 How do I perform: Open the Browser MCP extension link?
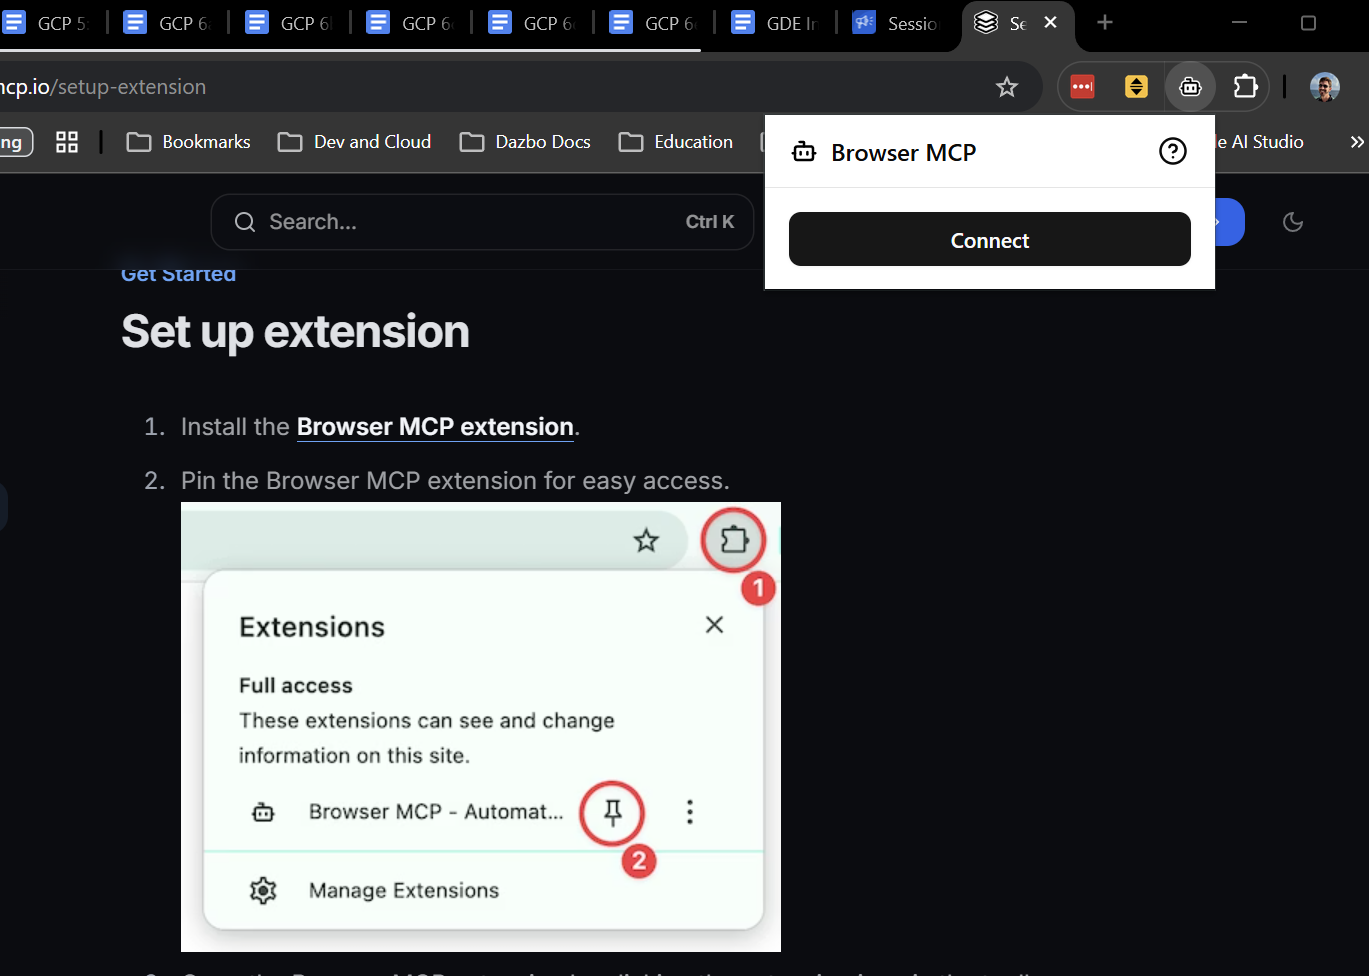click(434, 426)
